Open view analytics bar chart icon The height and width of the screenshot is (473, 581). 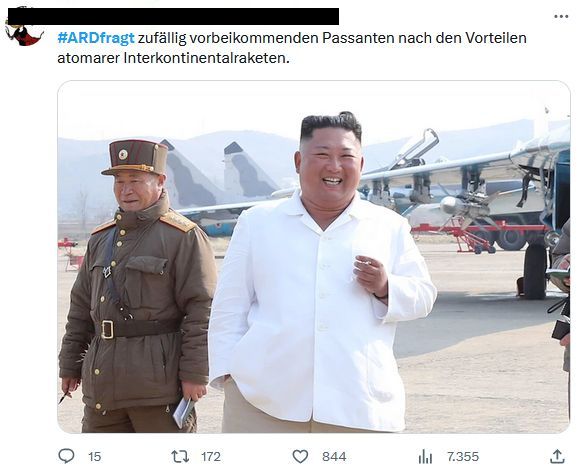[x=425, y=456]
